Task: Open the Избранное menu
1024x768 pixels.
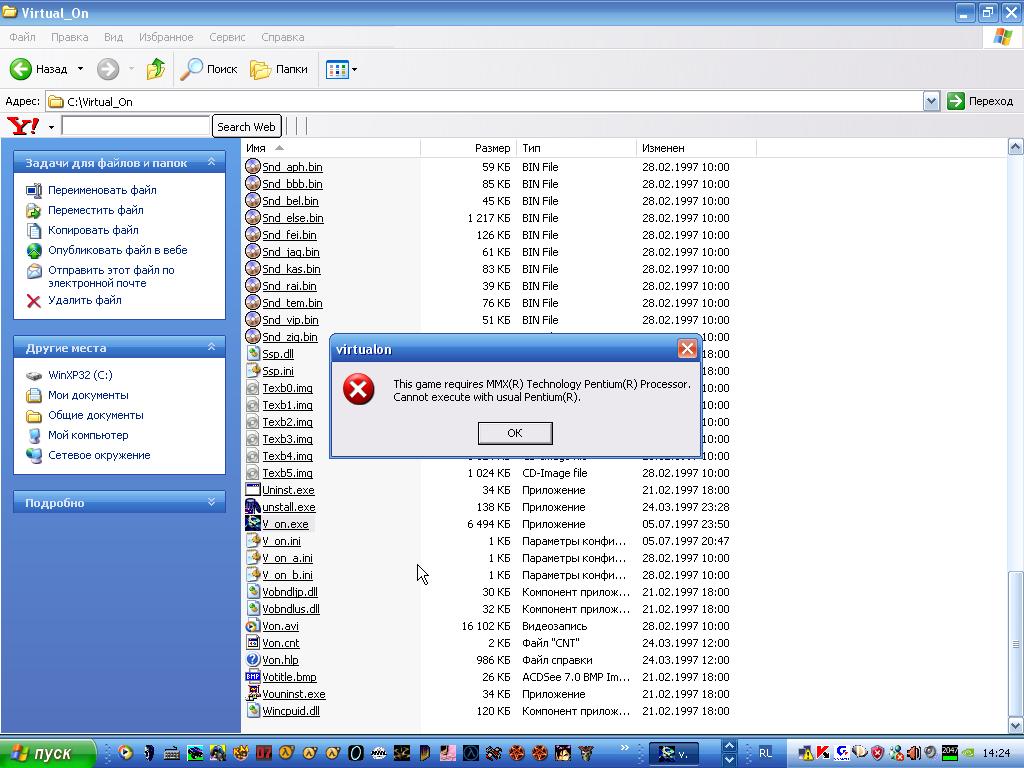Action: (166, 37)
